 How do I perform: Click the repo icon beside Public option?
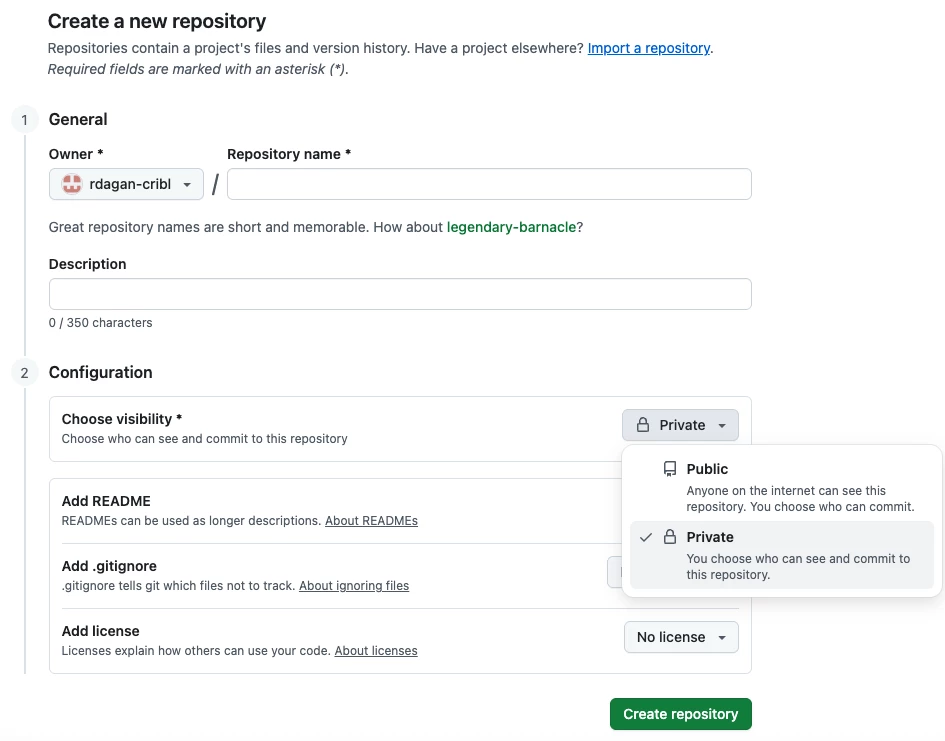(670, 469)
